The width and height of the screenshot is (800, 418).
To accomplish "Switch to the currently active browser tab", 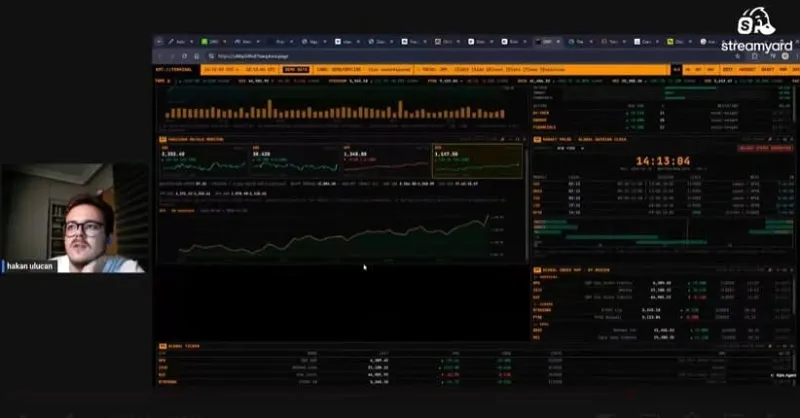I will tap(547, 41).
